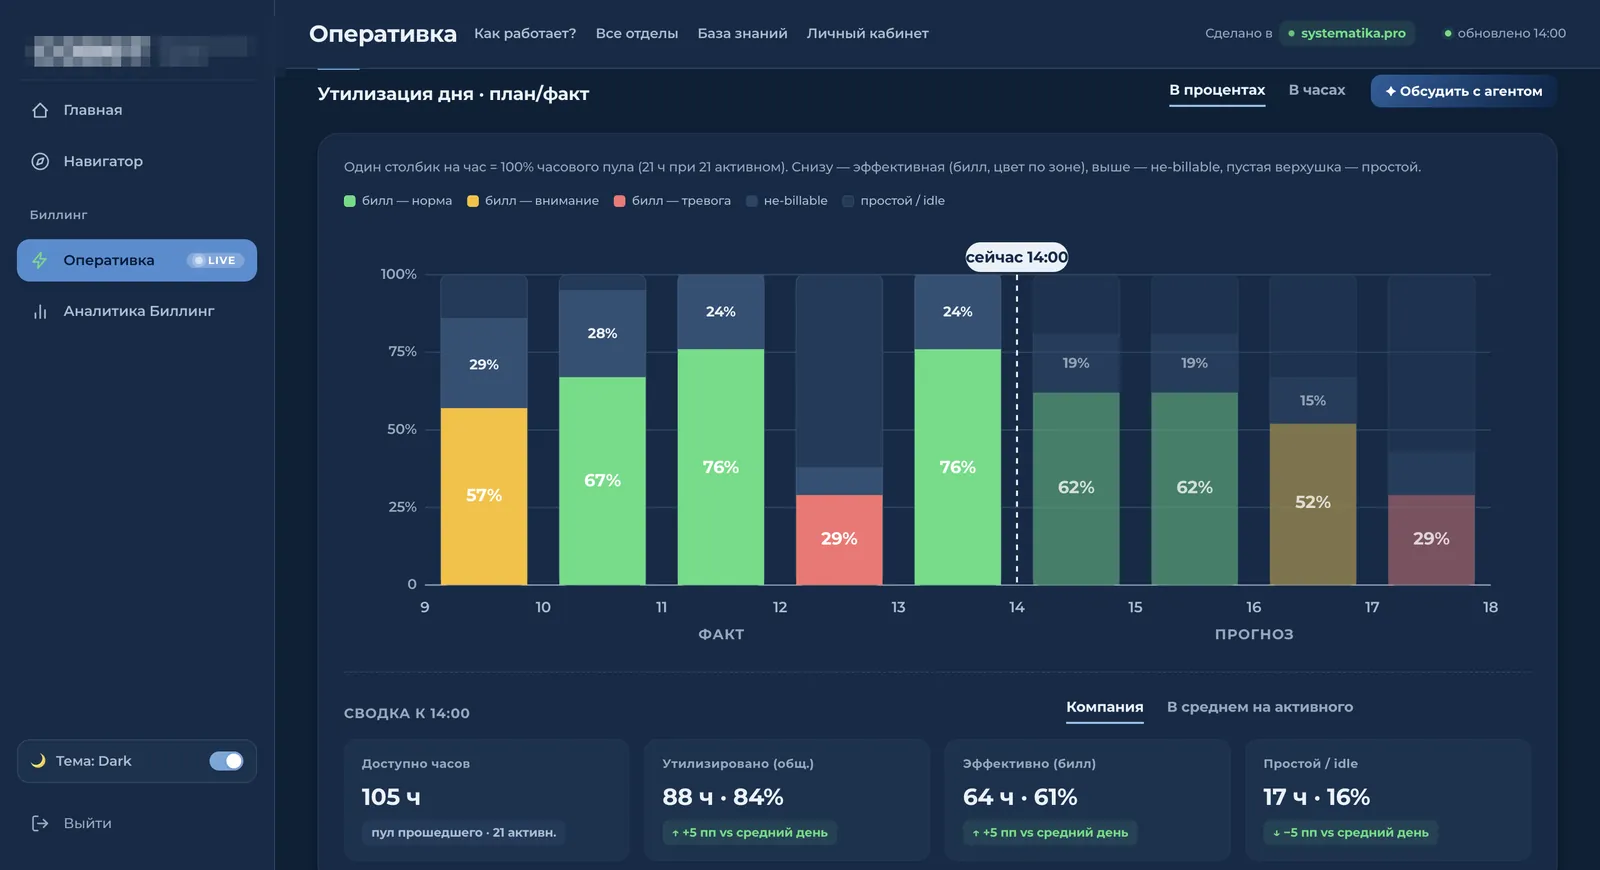This screenshot has width=1600, height=870.
Task: Open Аналитика Биллинг bar chart icon
Action: click(40, 311)
